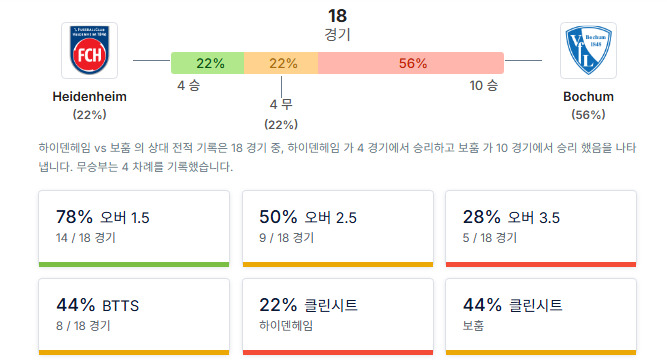
Task: Open the 44% 클린시트 보훔 card
Action: (x=541, y=317)
